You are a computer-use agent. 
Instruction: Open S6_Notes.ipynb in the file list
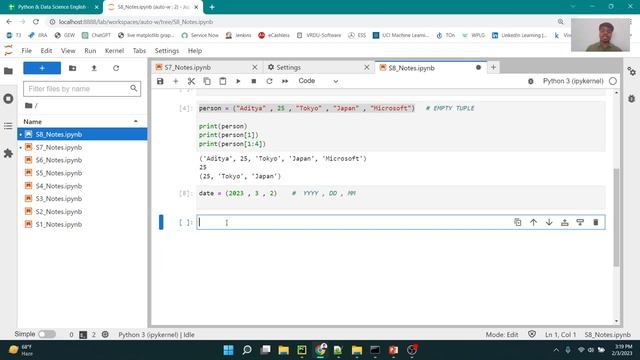pos(82,160)
